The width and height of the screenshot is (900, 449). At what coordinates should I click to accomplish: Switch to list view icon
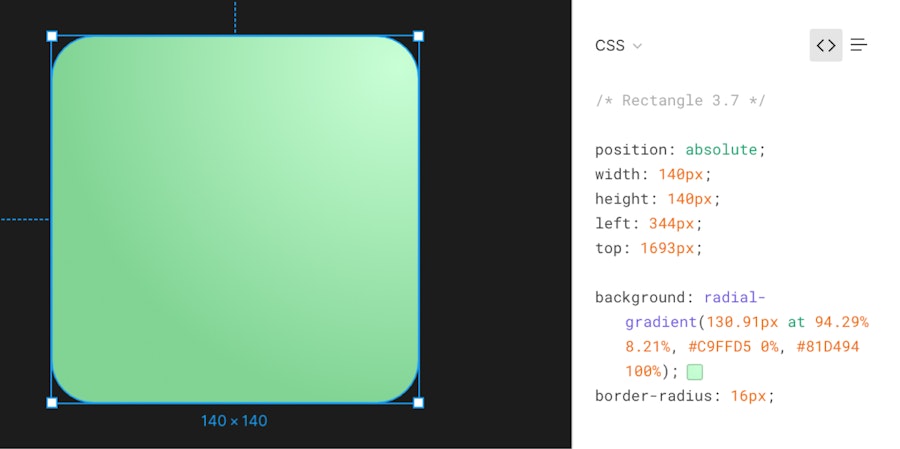coord(859,45)
